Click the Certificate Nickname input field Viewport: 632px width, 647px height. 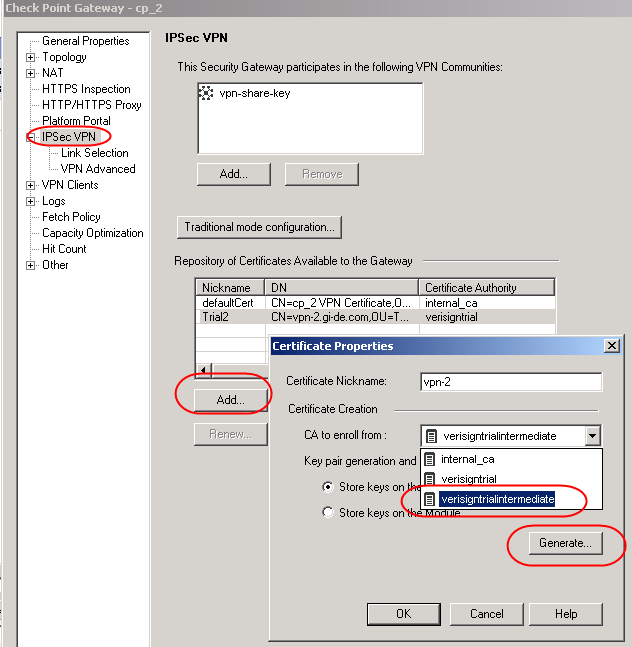pyautogui.click(x=511, y=382)
